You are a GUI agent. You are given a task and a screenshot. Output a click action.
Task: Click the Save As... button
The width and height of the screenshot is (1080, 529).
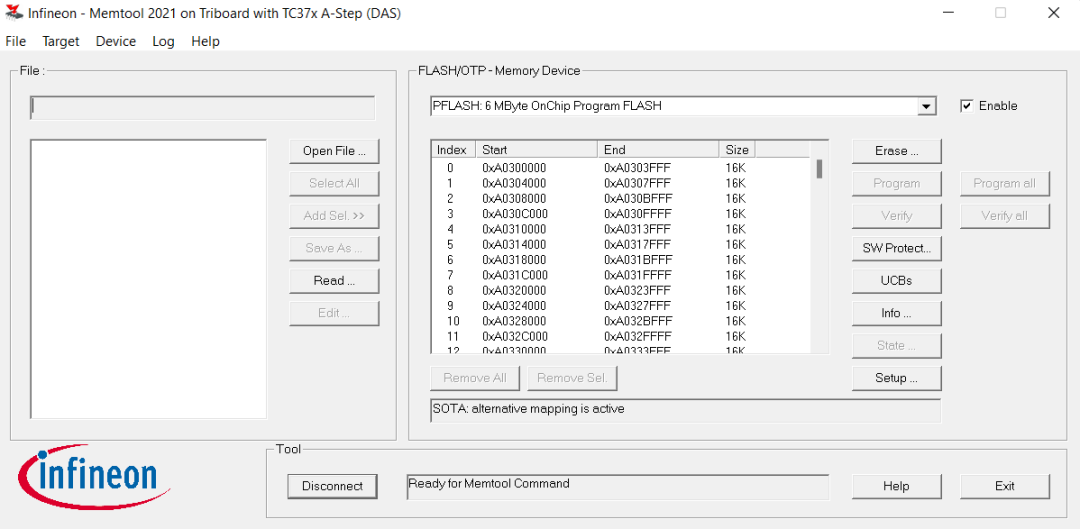coord(334,248)
